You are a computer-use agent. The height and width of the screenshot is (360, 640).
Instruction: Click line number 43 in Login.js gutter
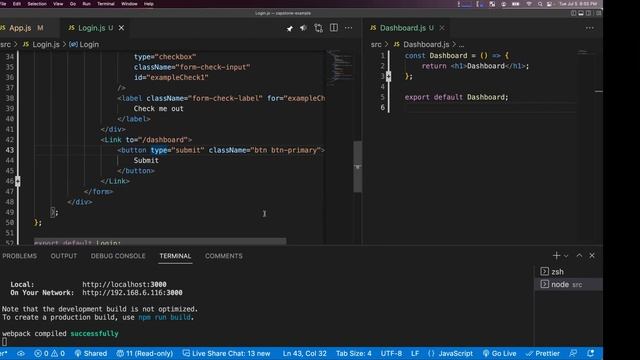(9, 150)
